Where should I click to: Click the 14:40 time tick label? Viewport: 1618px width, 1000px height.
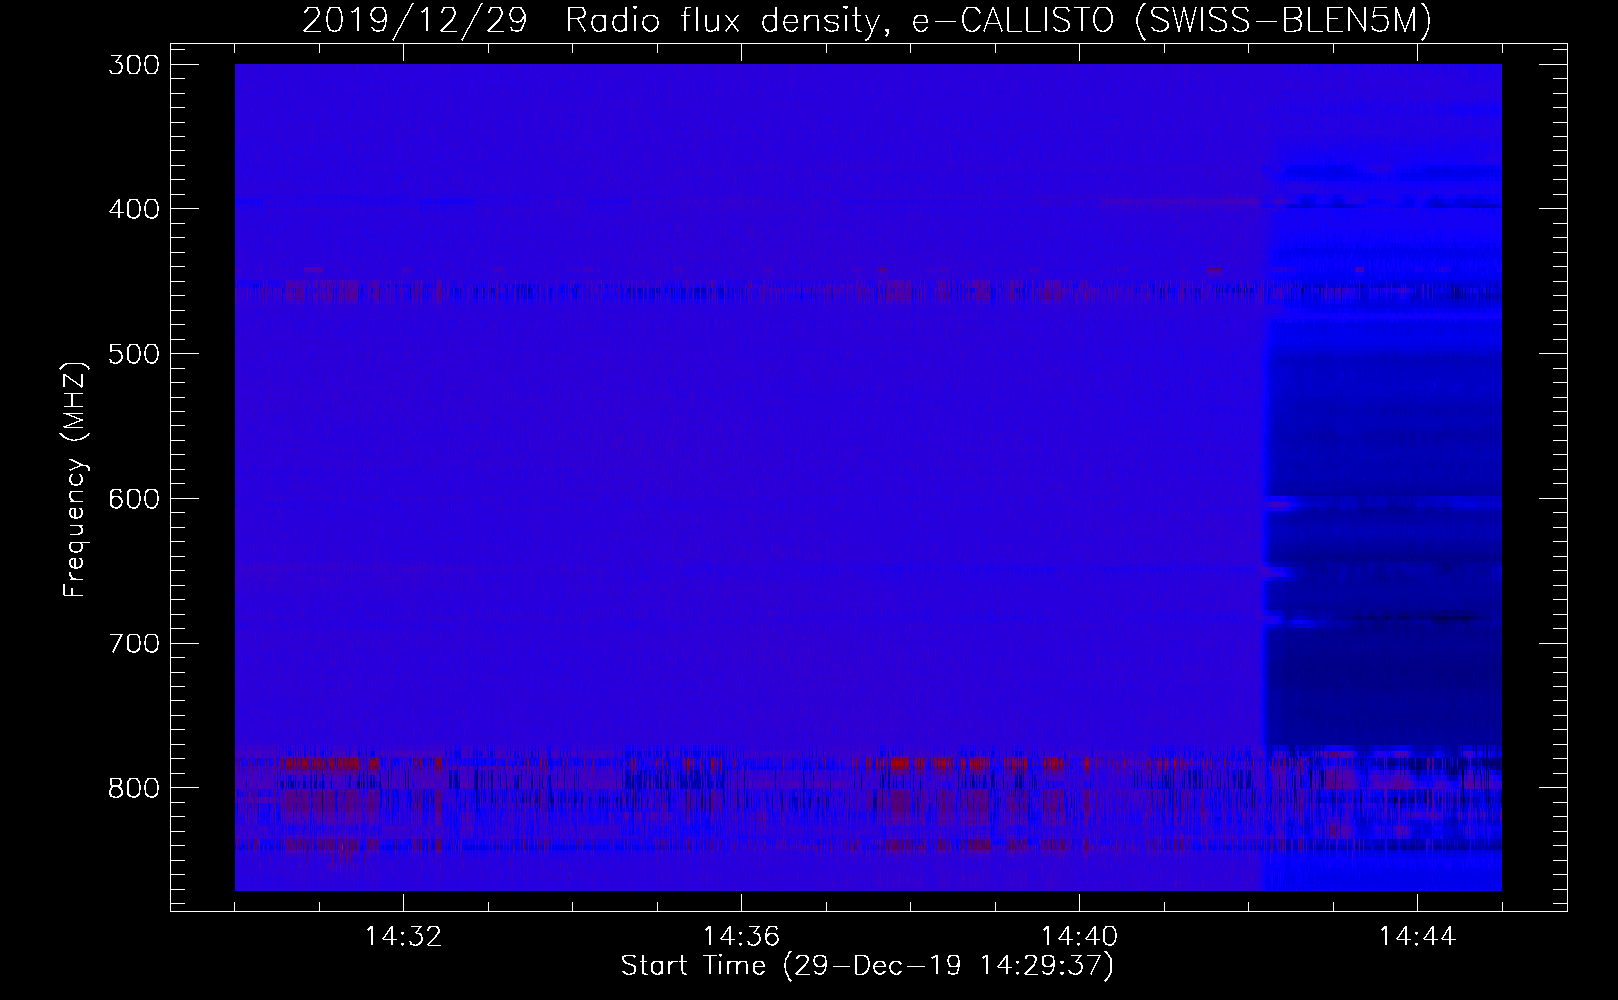click(1079, 937)
